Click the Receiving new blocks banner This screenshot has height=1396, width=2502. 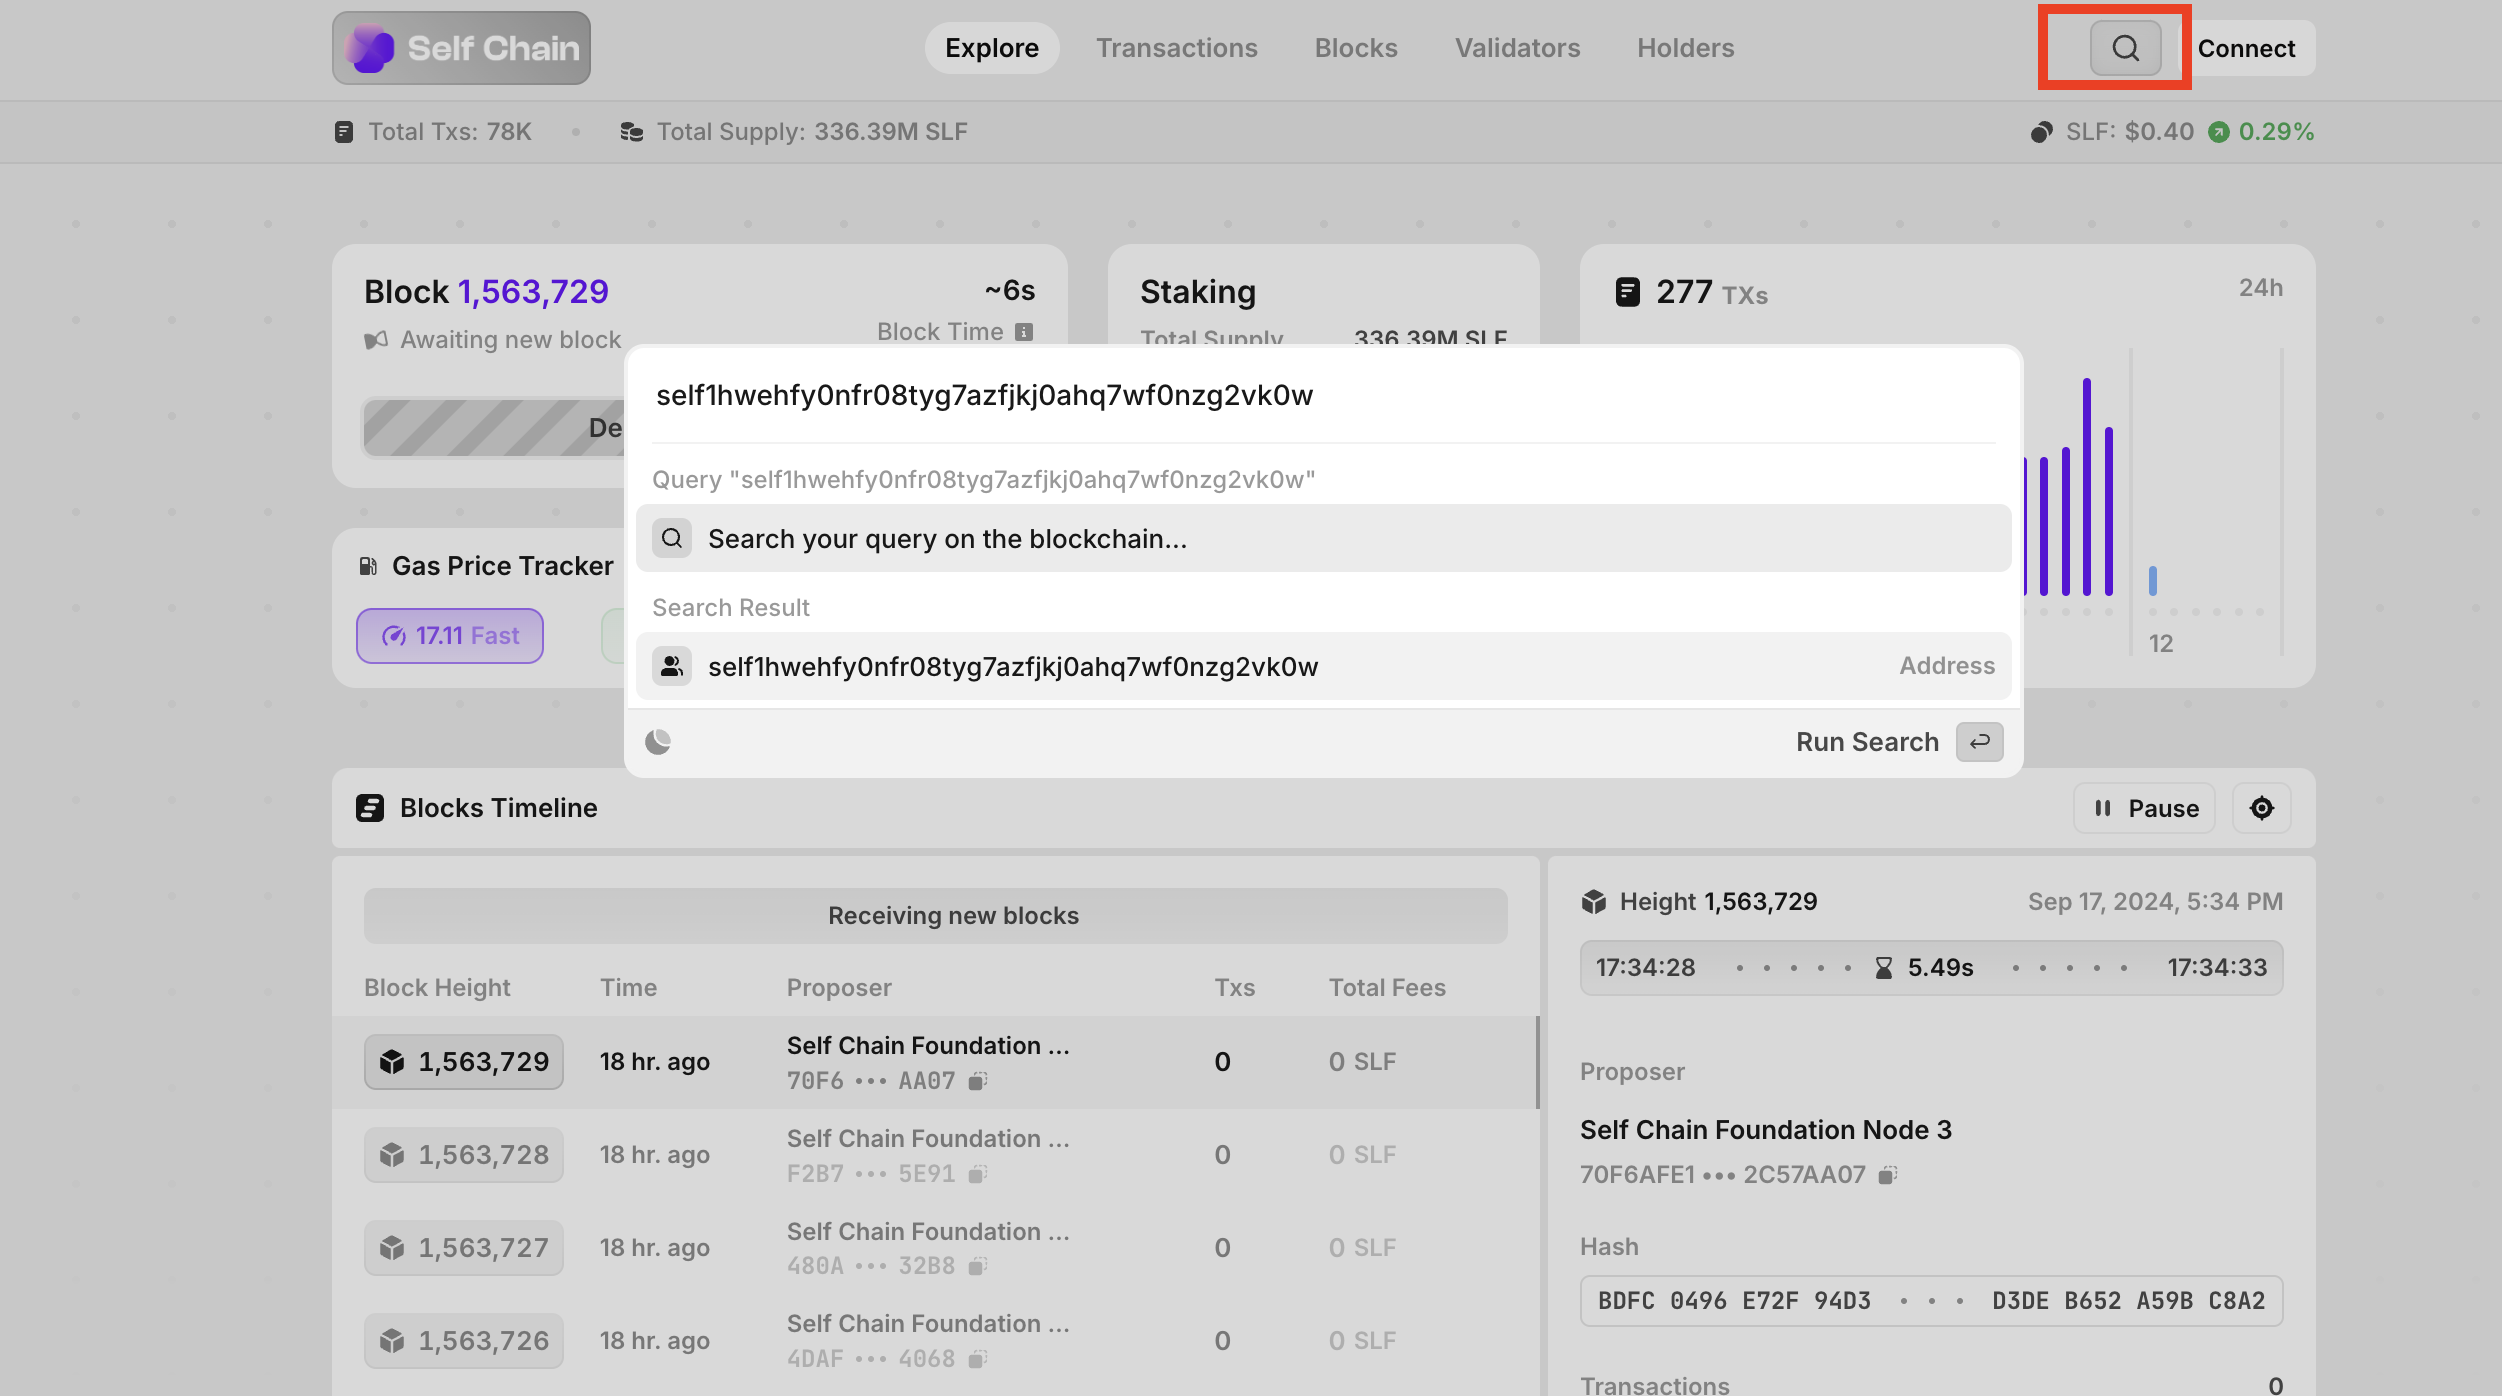click(935, 916)
